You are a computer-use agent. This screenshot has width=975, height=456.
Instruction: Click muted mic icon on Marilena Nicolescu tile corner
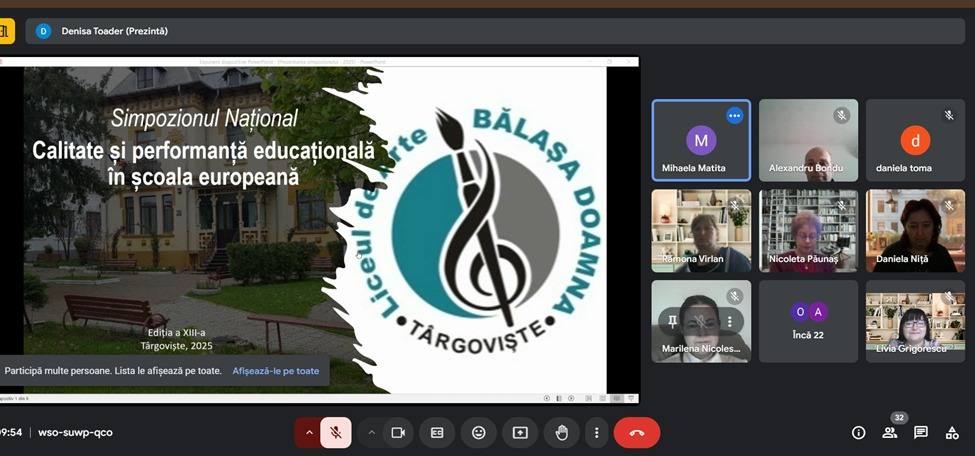734,296
